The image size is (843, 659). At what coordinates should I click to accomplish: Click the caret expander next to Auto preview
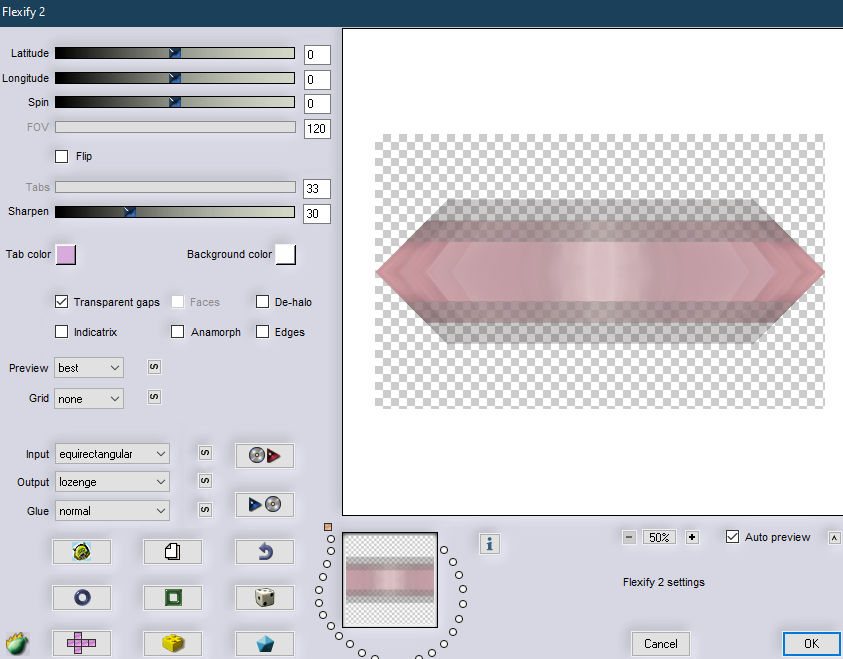click(x=834, y=538)
